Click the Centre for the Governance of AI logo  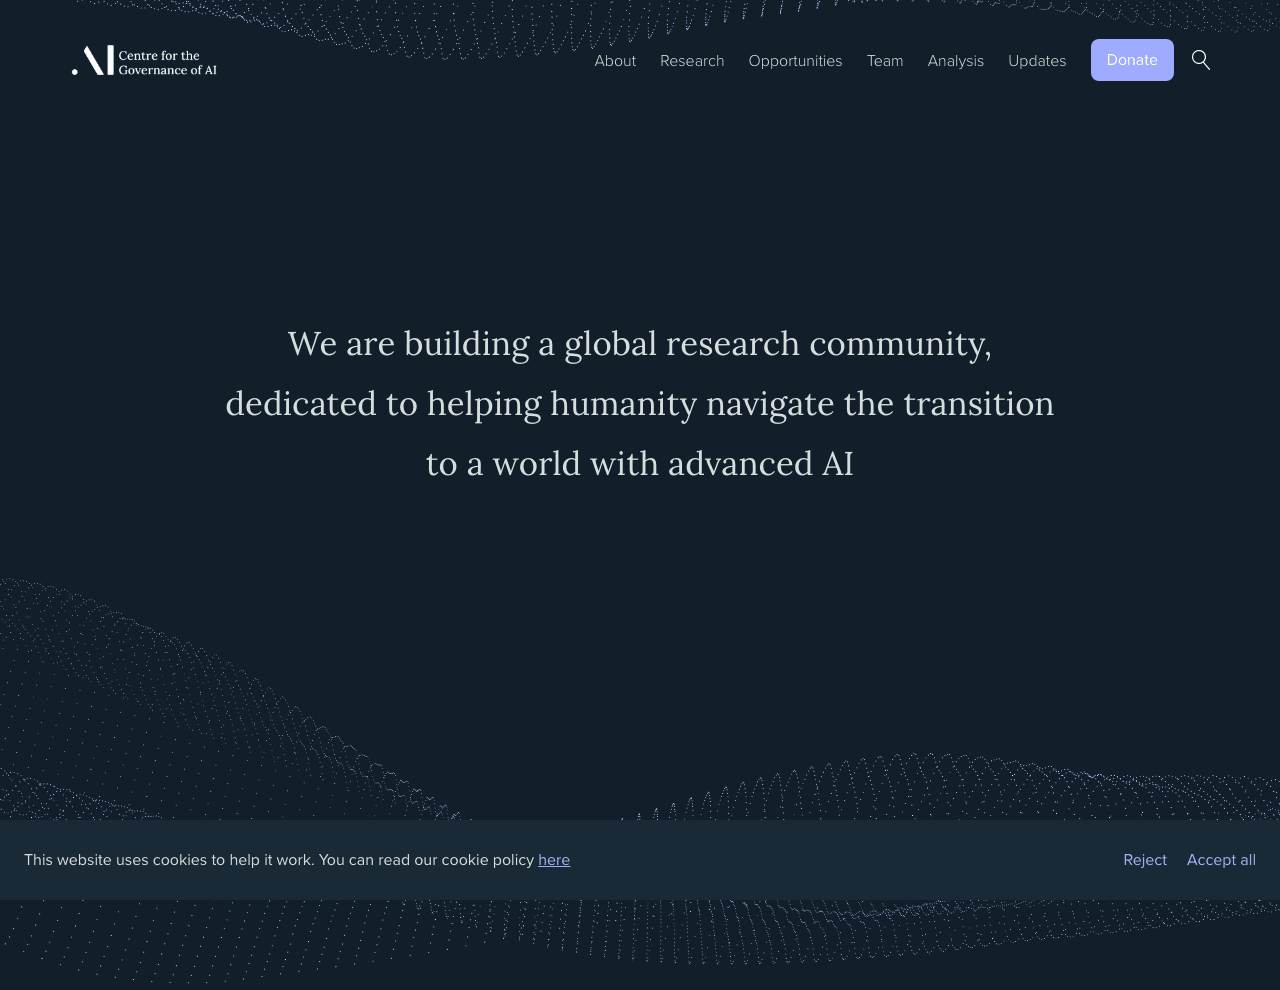[144, 60]
